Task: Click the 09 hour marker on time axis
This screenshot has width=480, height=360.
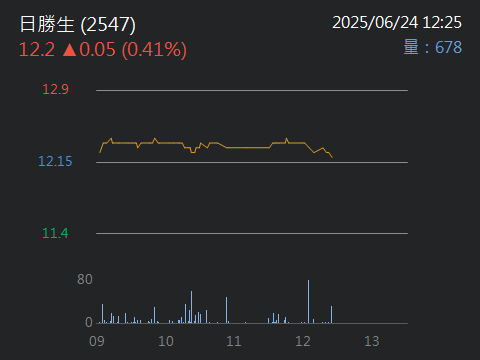Action: (x=97, y=341)
